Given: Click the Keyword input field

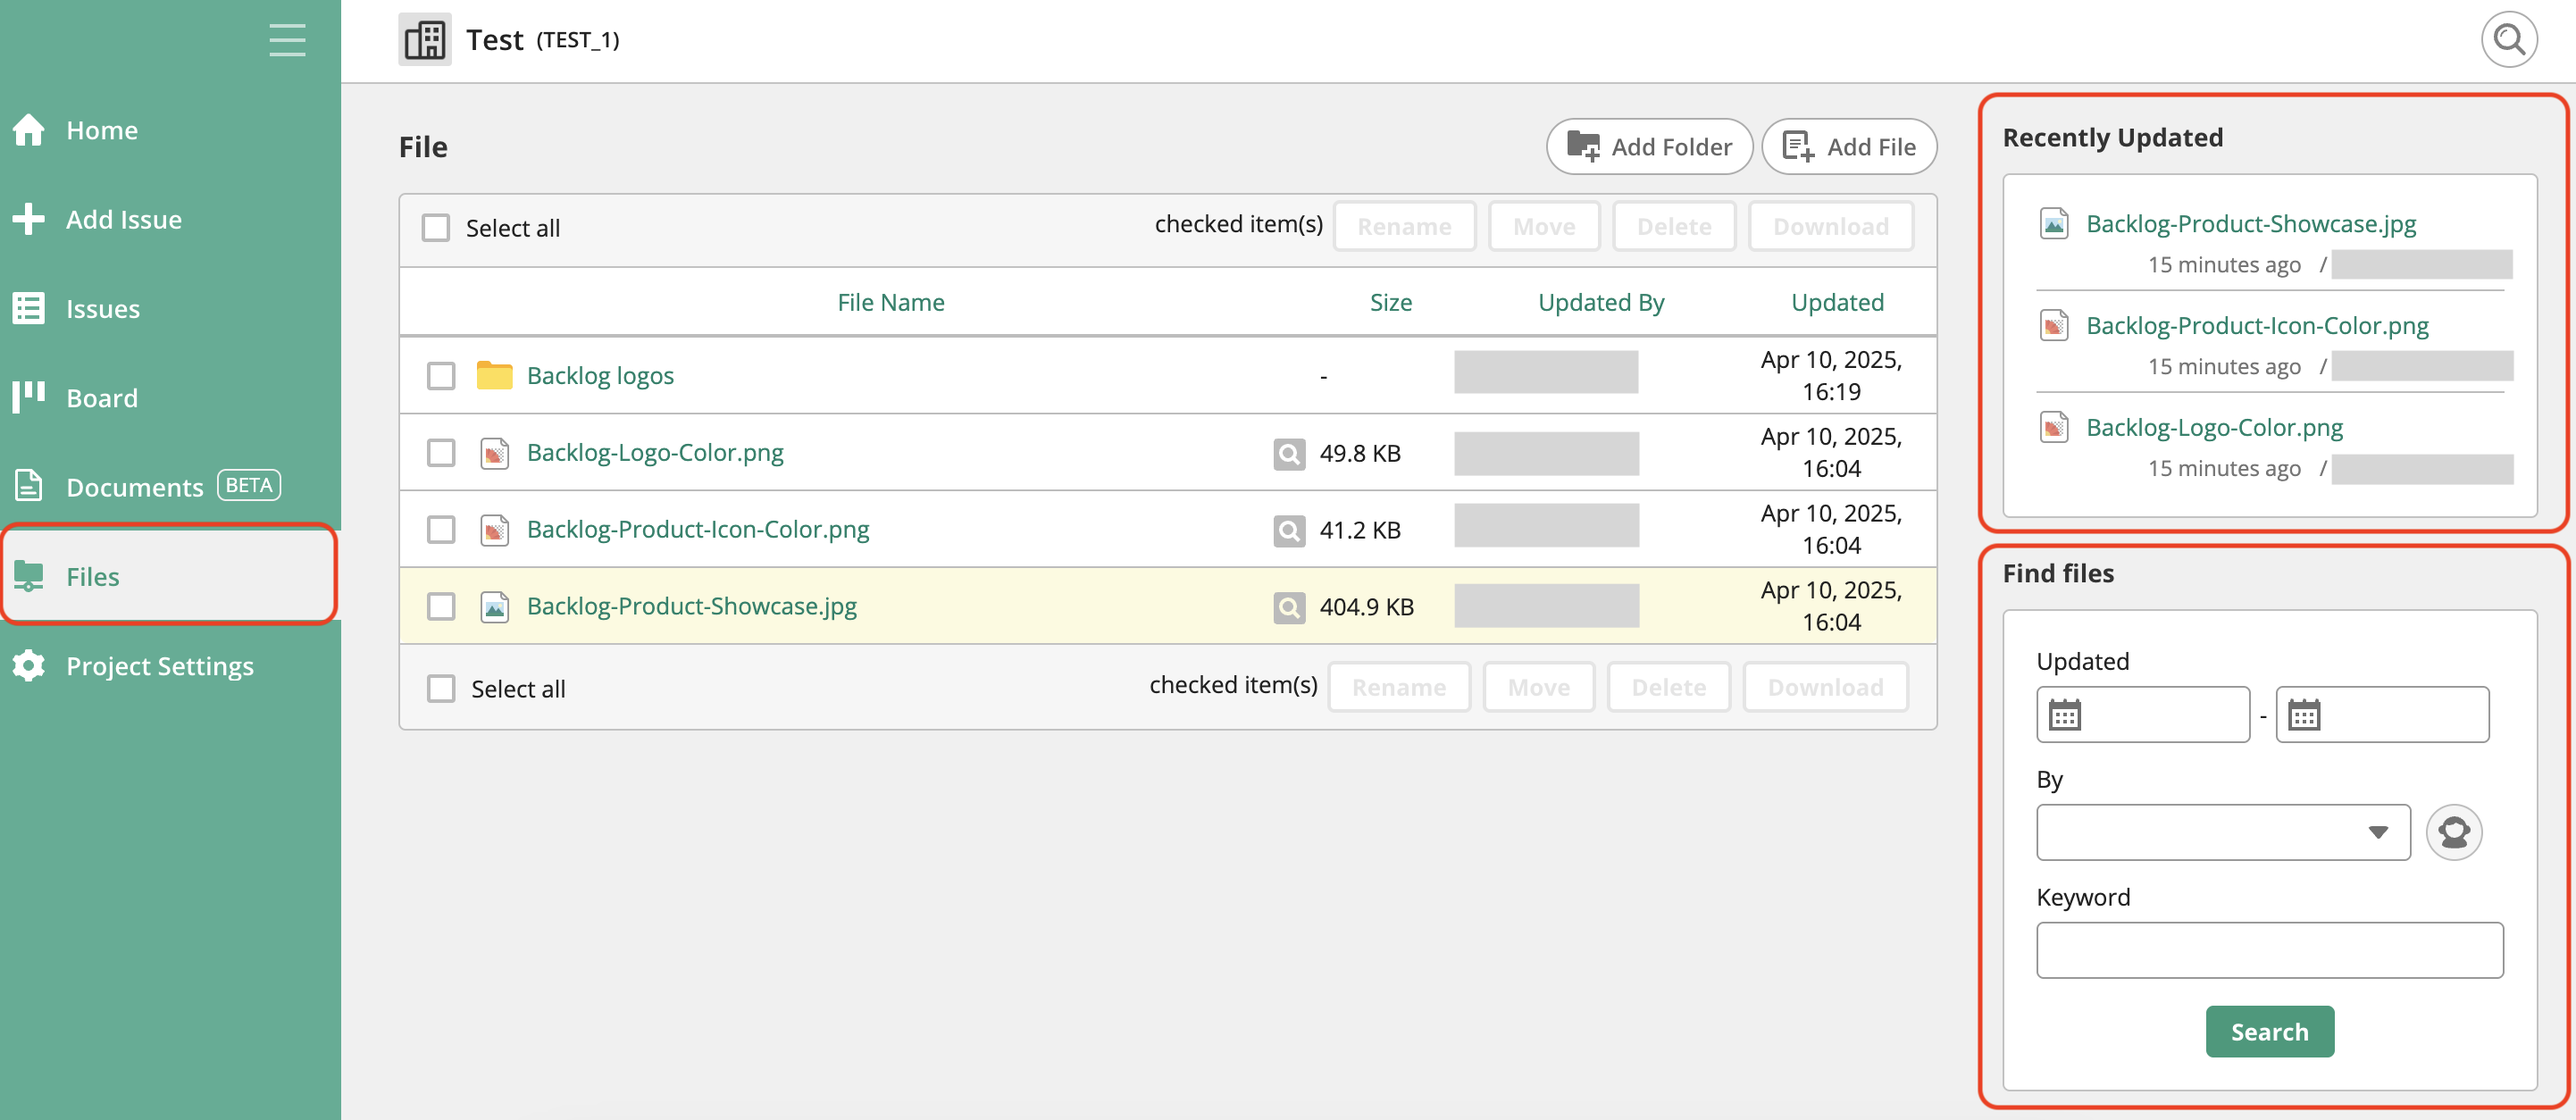Looking at the screenshot, I should pyautogui.click(x=2270, y=950).
